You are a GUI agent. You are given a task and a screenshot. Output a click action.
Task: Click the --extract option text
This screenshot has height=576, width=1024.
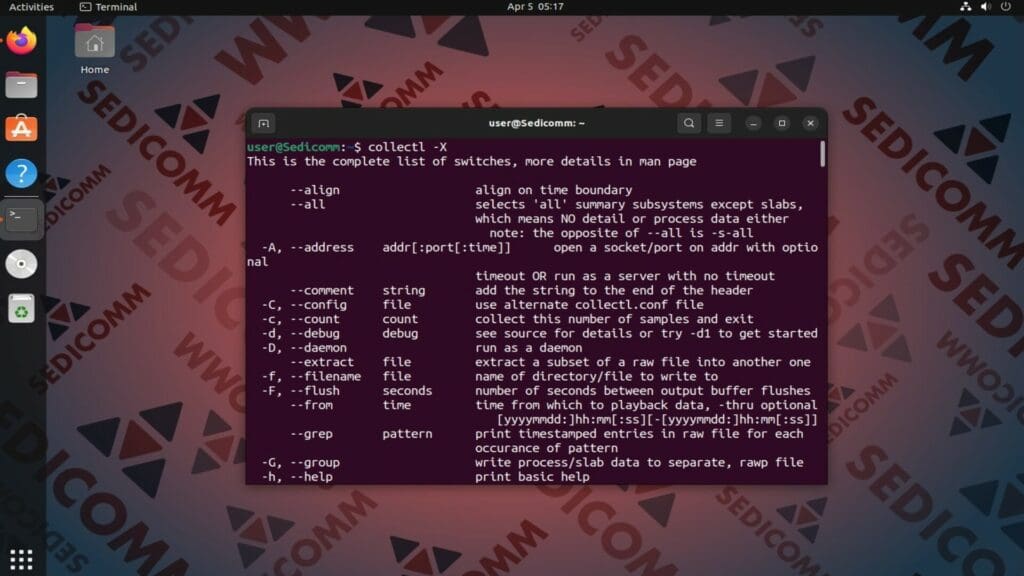[x=322, y=362]
